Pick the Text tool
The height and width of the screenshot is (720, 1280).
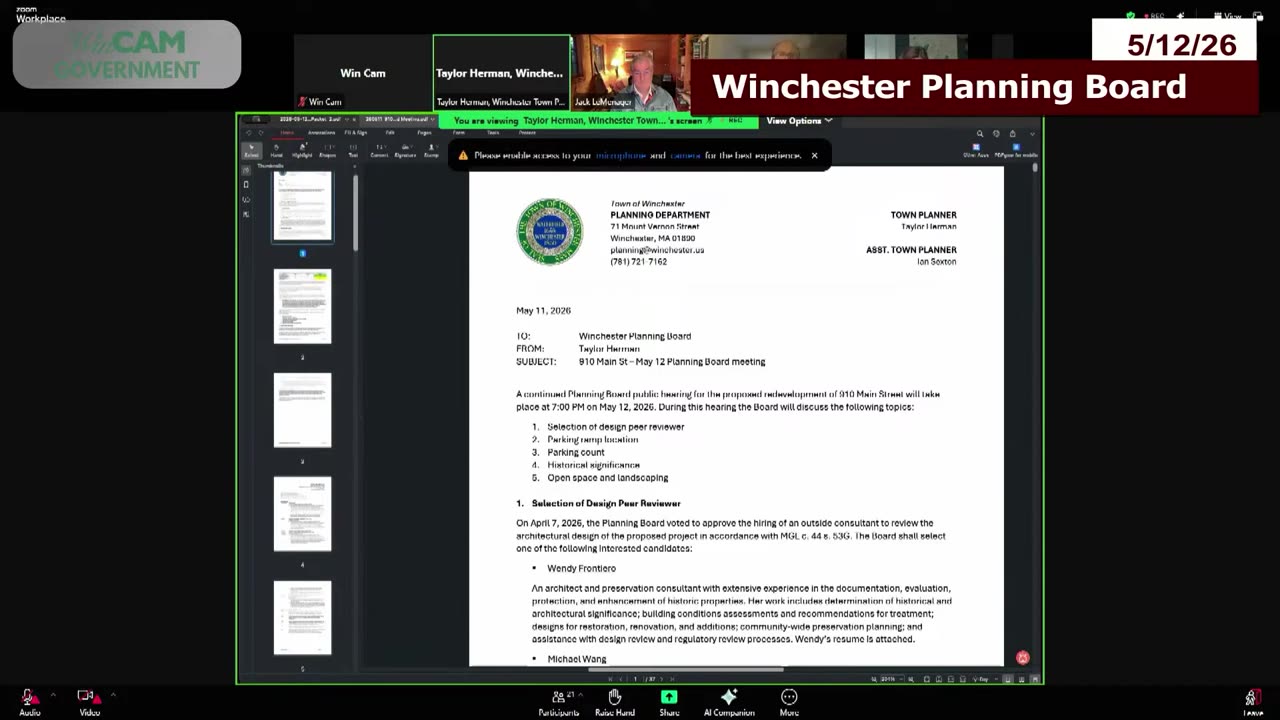coord(353,150)
